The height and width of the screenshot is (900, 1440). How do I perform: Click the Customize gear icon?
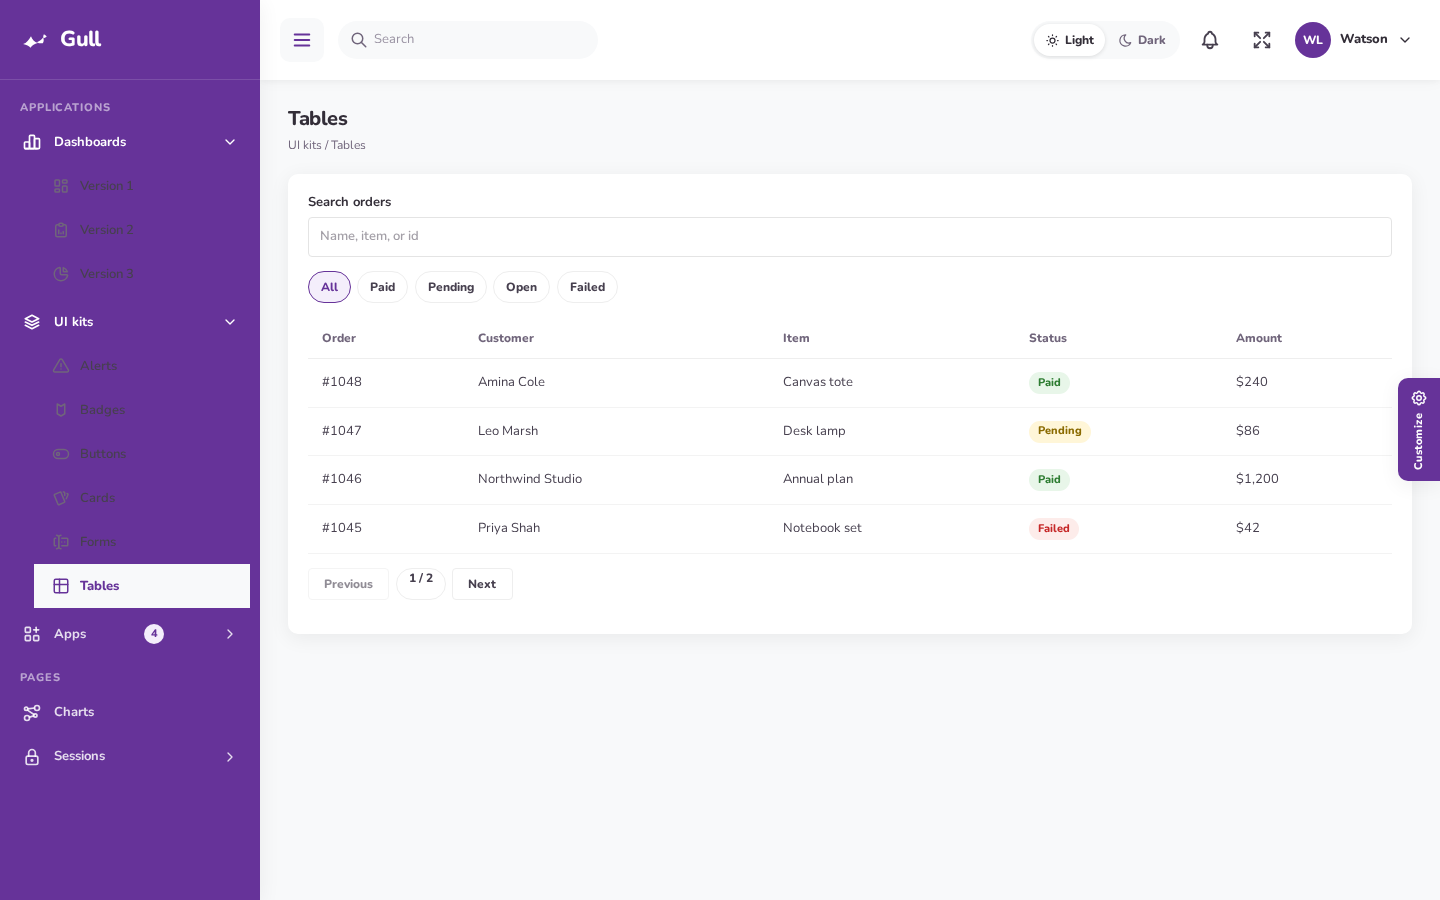pyautogui.click(x=1419, y=398)
